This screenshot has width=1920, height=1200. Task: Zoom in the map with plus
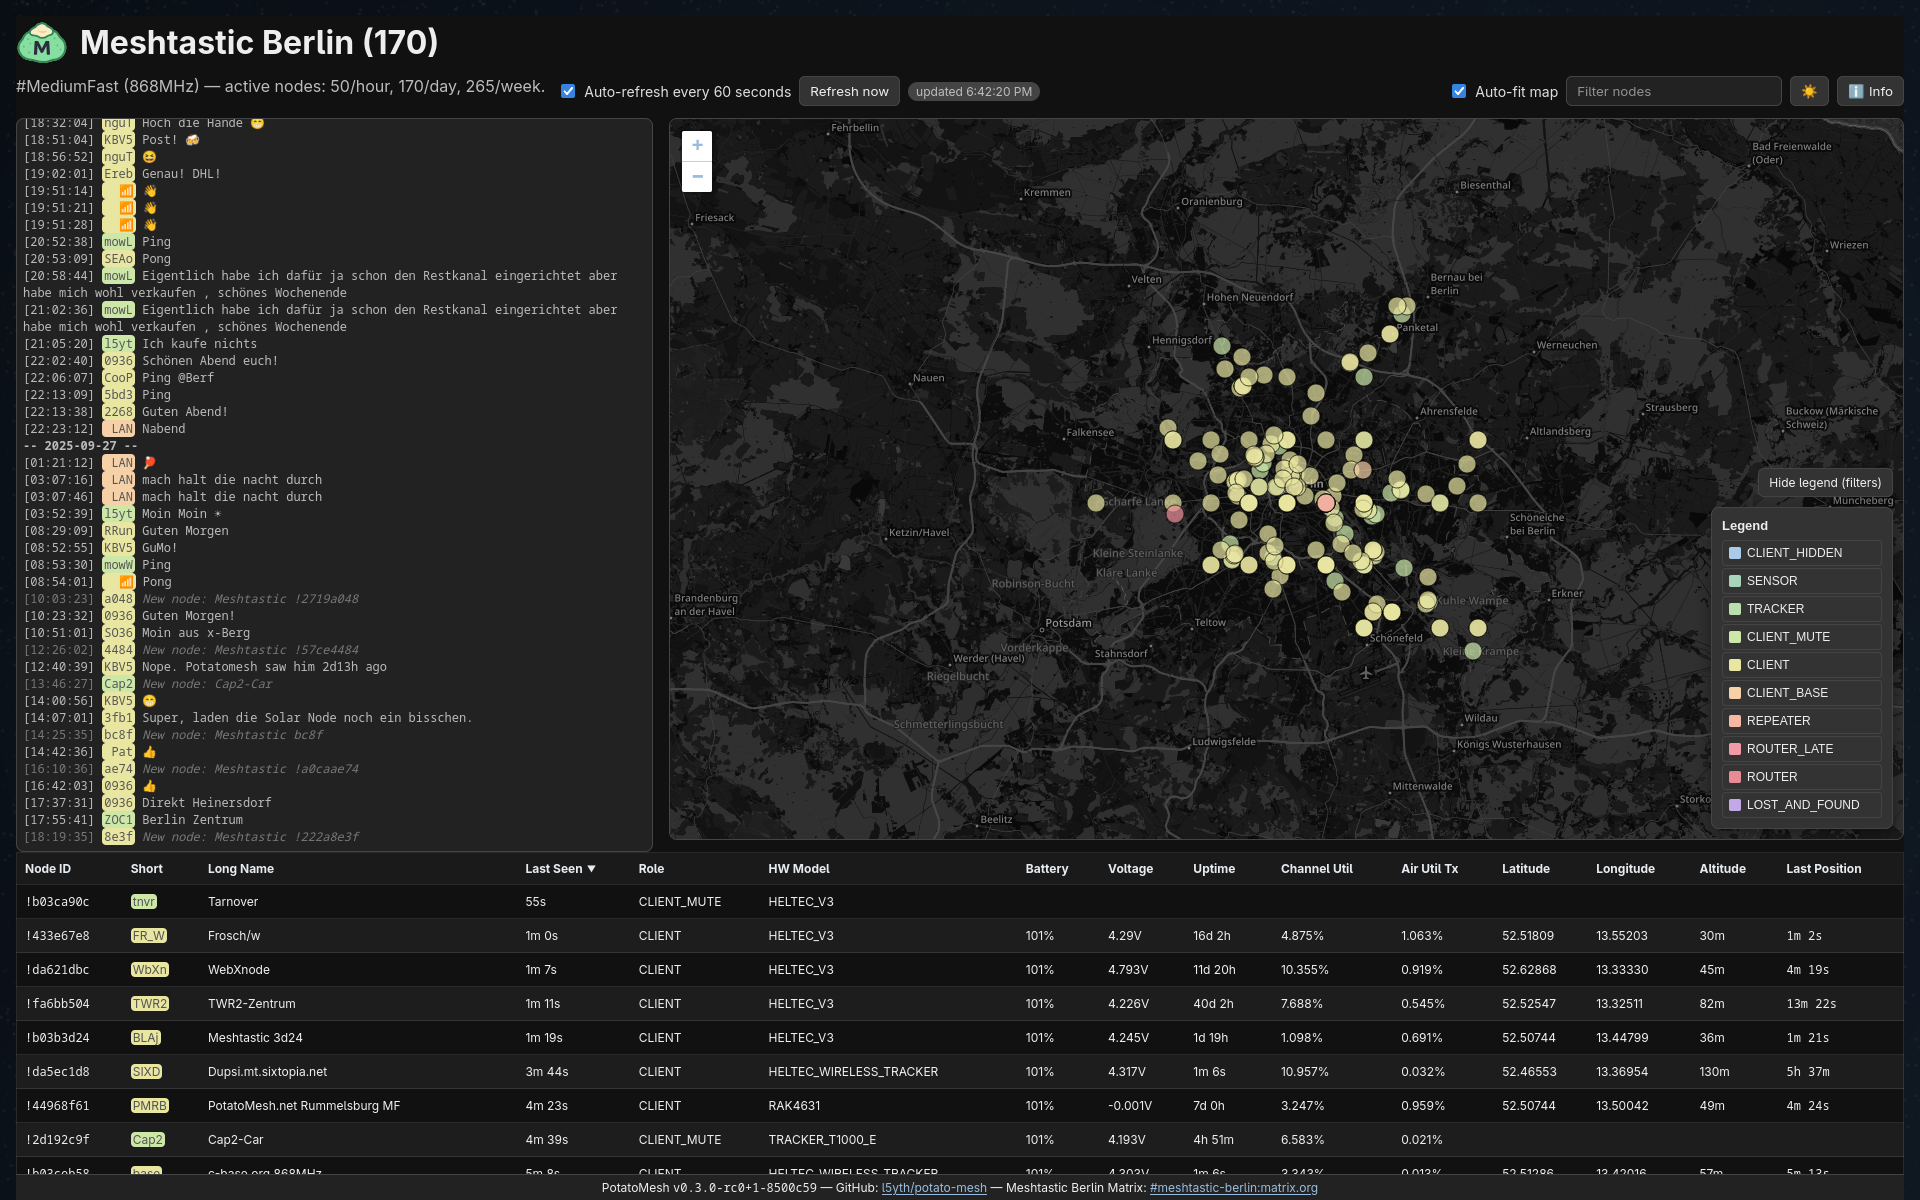pyautogui.click(x=697, y=145)
